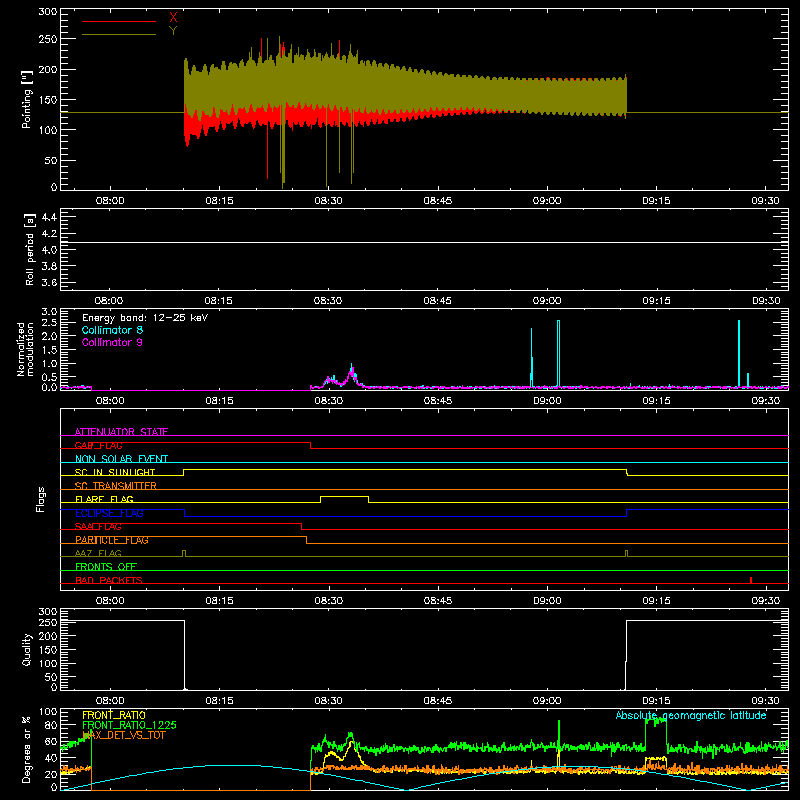This screenshot has width=800, height=800.
Task: Click the first AA7_FLAG pulse near 08:10
Action: coord(184,553)
